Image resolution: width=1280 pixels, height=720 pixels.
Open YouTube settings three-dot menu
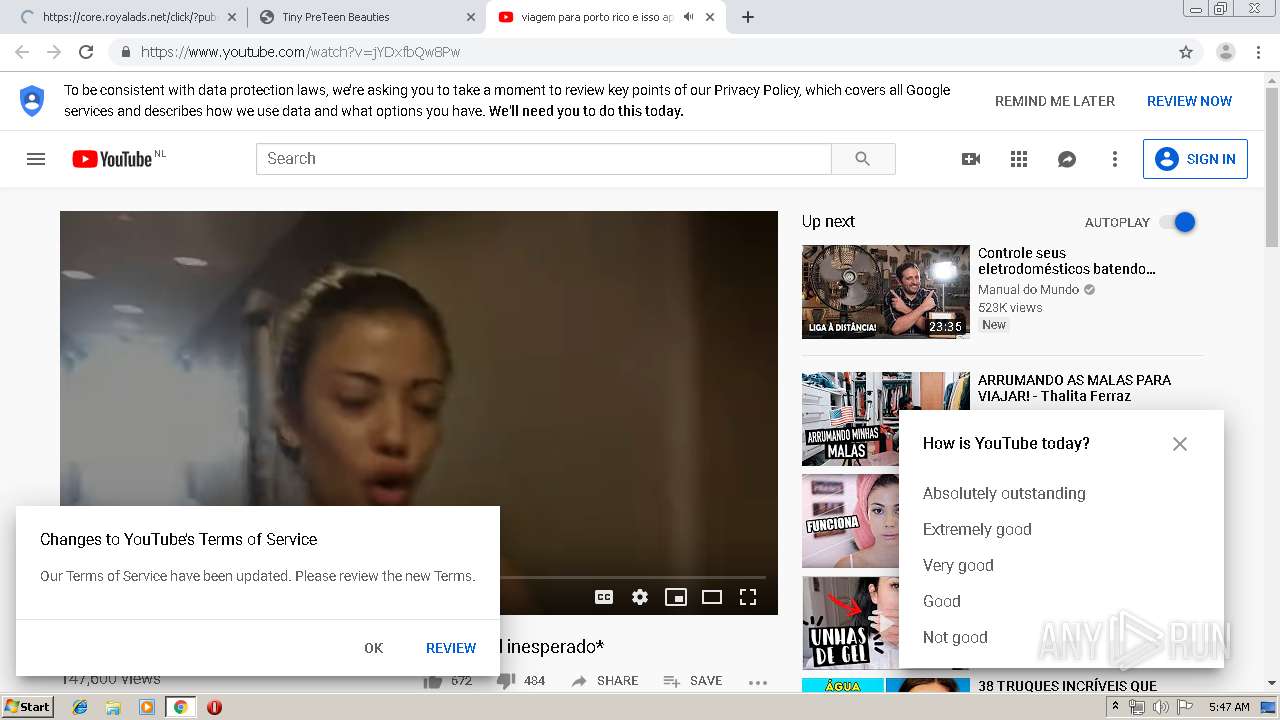point(1115,159)
